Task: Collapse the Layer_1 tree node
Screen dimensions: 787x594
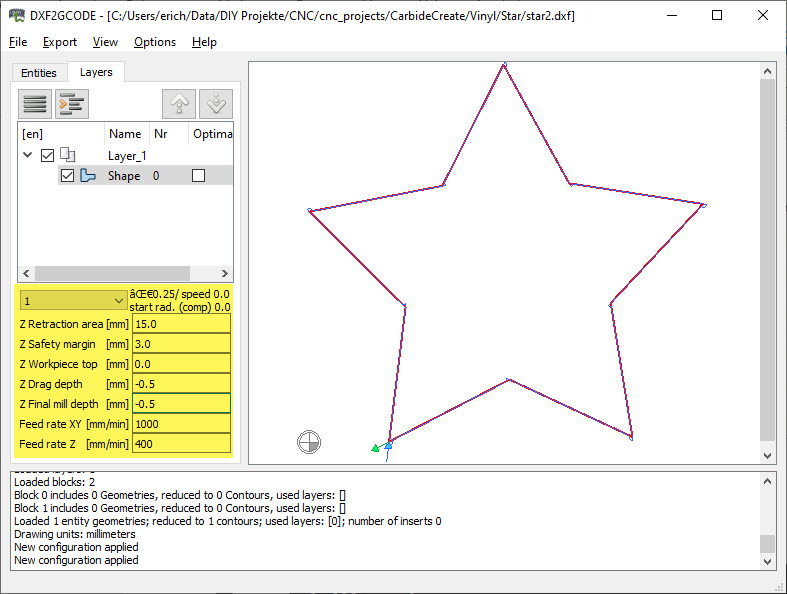Action: 27,155
